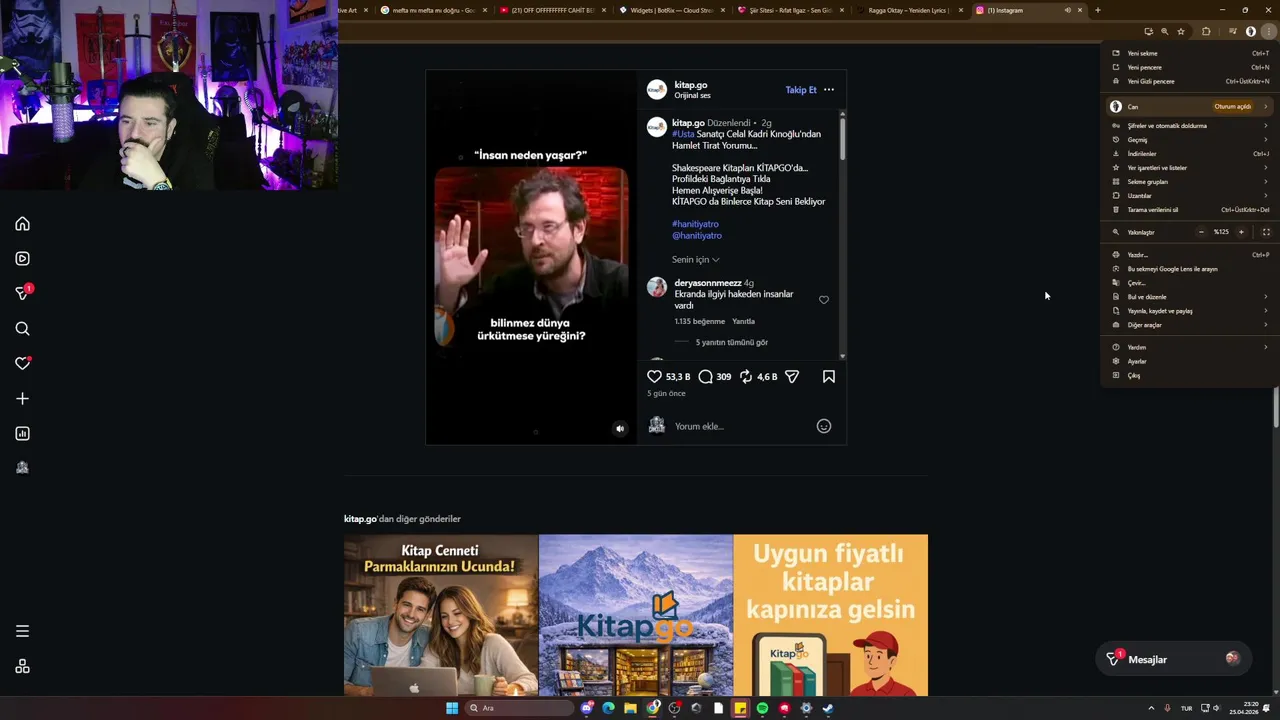Repost the kitap.go post
Screen dimensions: 1280x720
(746, 377)
